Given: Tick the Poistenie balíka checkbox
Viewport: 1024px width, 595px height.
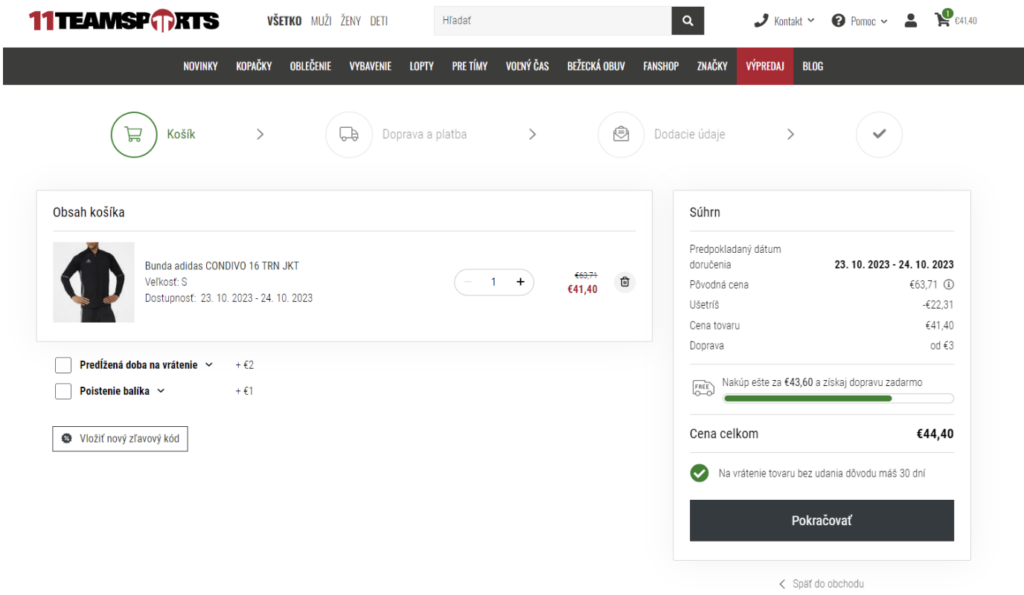Looking at the screenshot, I should pos(63,391).
